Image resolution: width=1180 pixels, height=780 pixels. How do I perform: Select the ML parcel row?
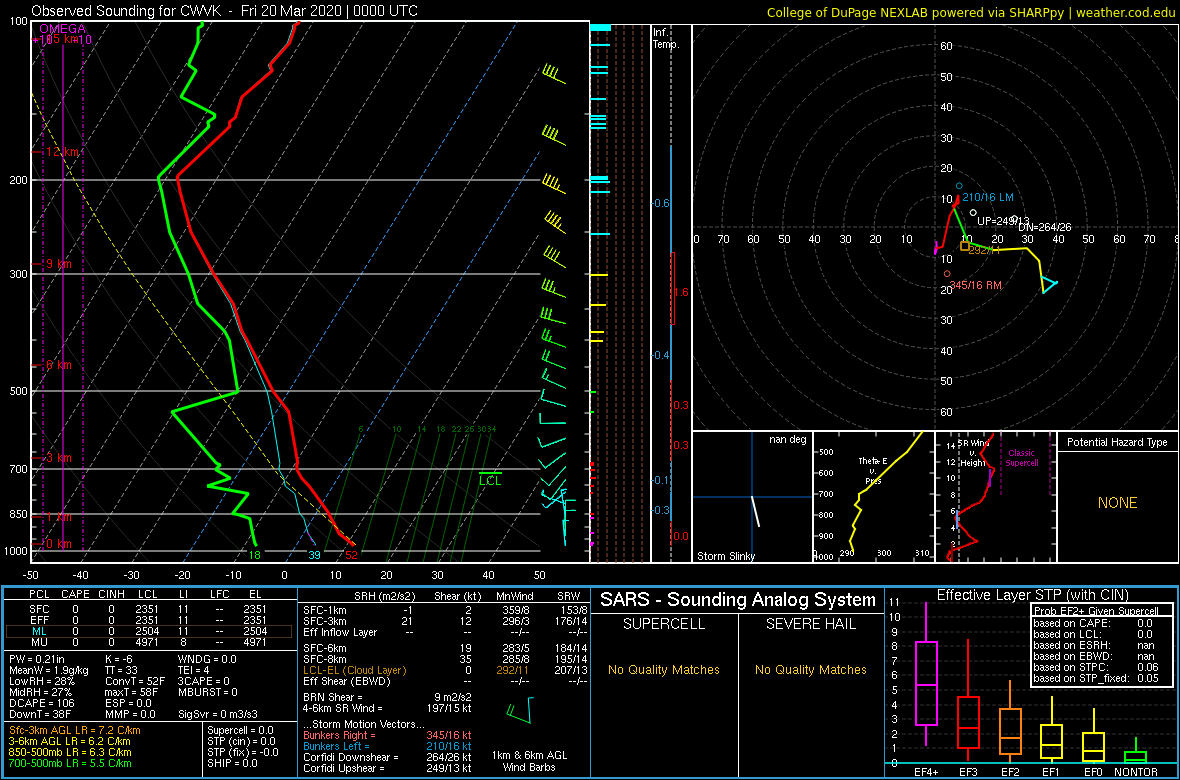[x=151, y=632]
